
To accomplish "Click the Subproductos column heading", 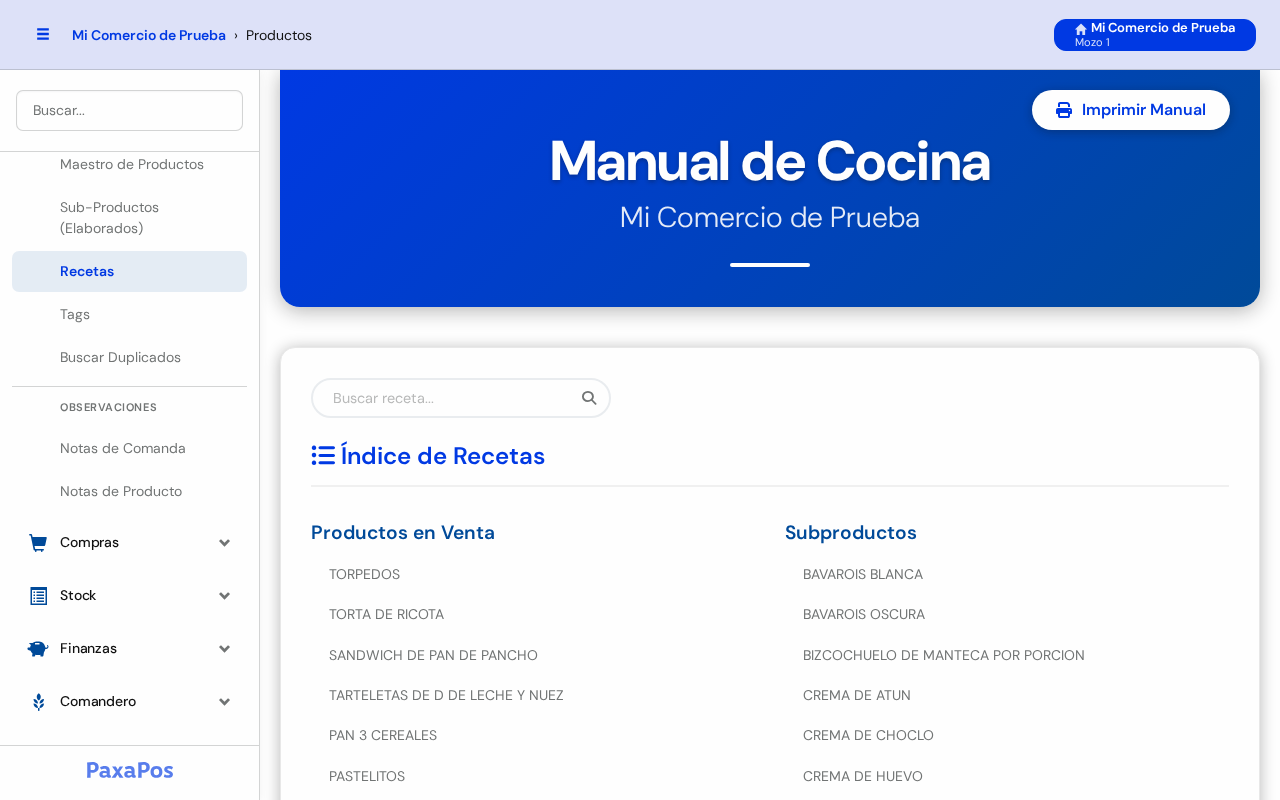I will coord(851,532).
